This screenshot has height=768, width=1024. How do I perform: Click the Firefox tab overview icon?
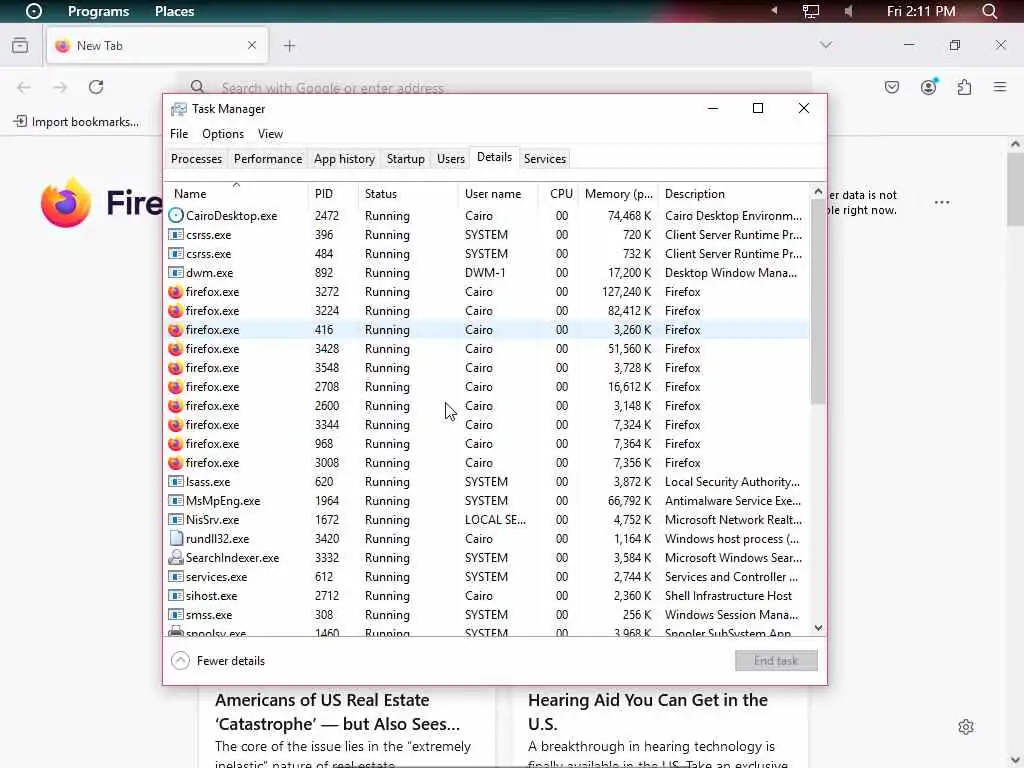click(x=20, y=45)
